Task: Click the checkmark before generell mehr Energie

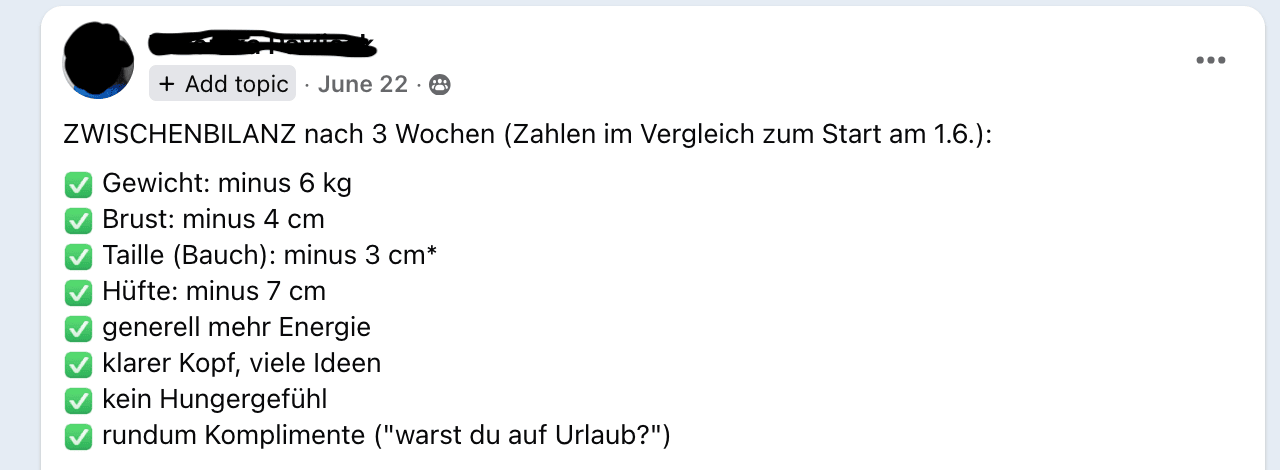Action: [78, 328]
